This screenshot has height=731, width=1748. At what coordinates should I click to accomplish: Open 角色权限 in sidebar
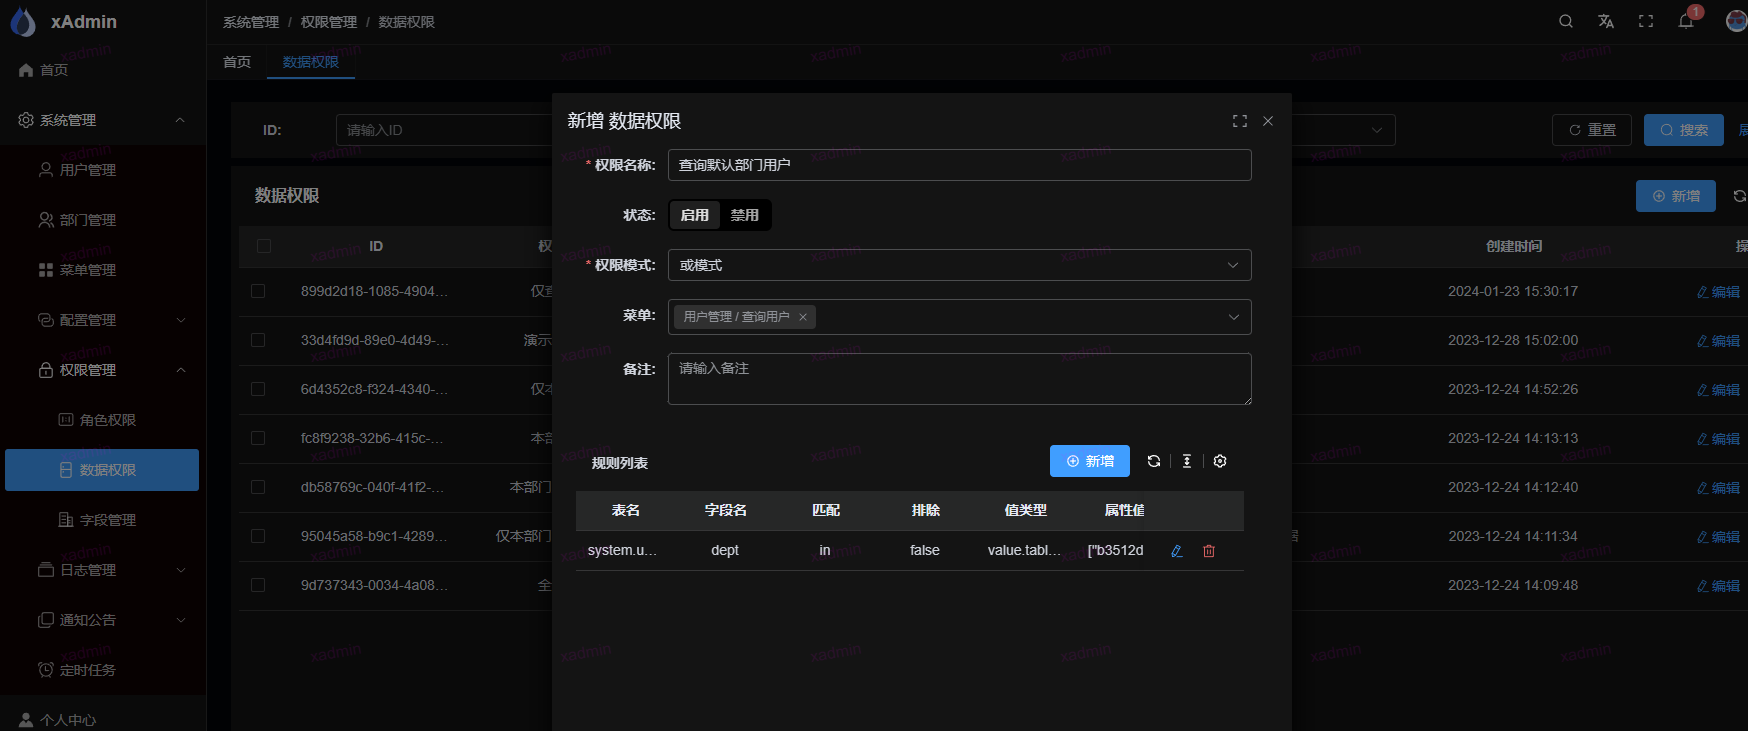pos(103,420)
